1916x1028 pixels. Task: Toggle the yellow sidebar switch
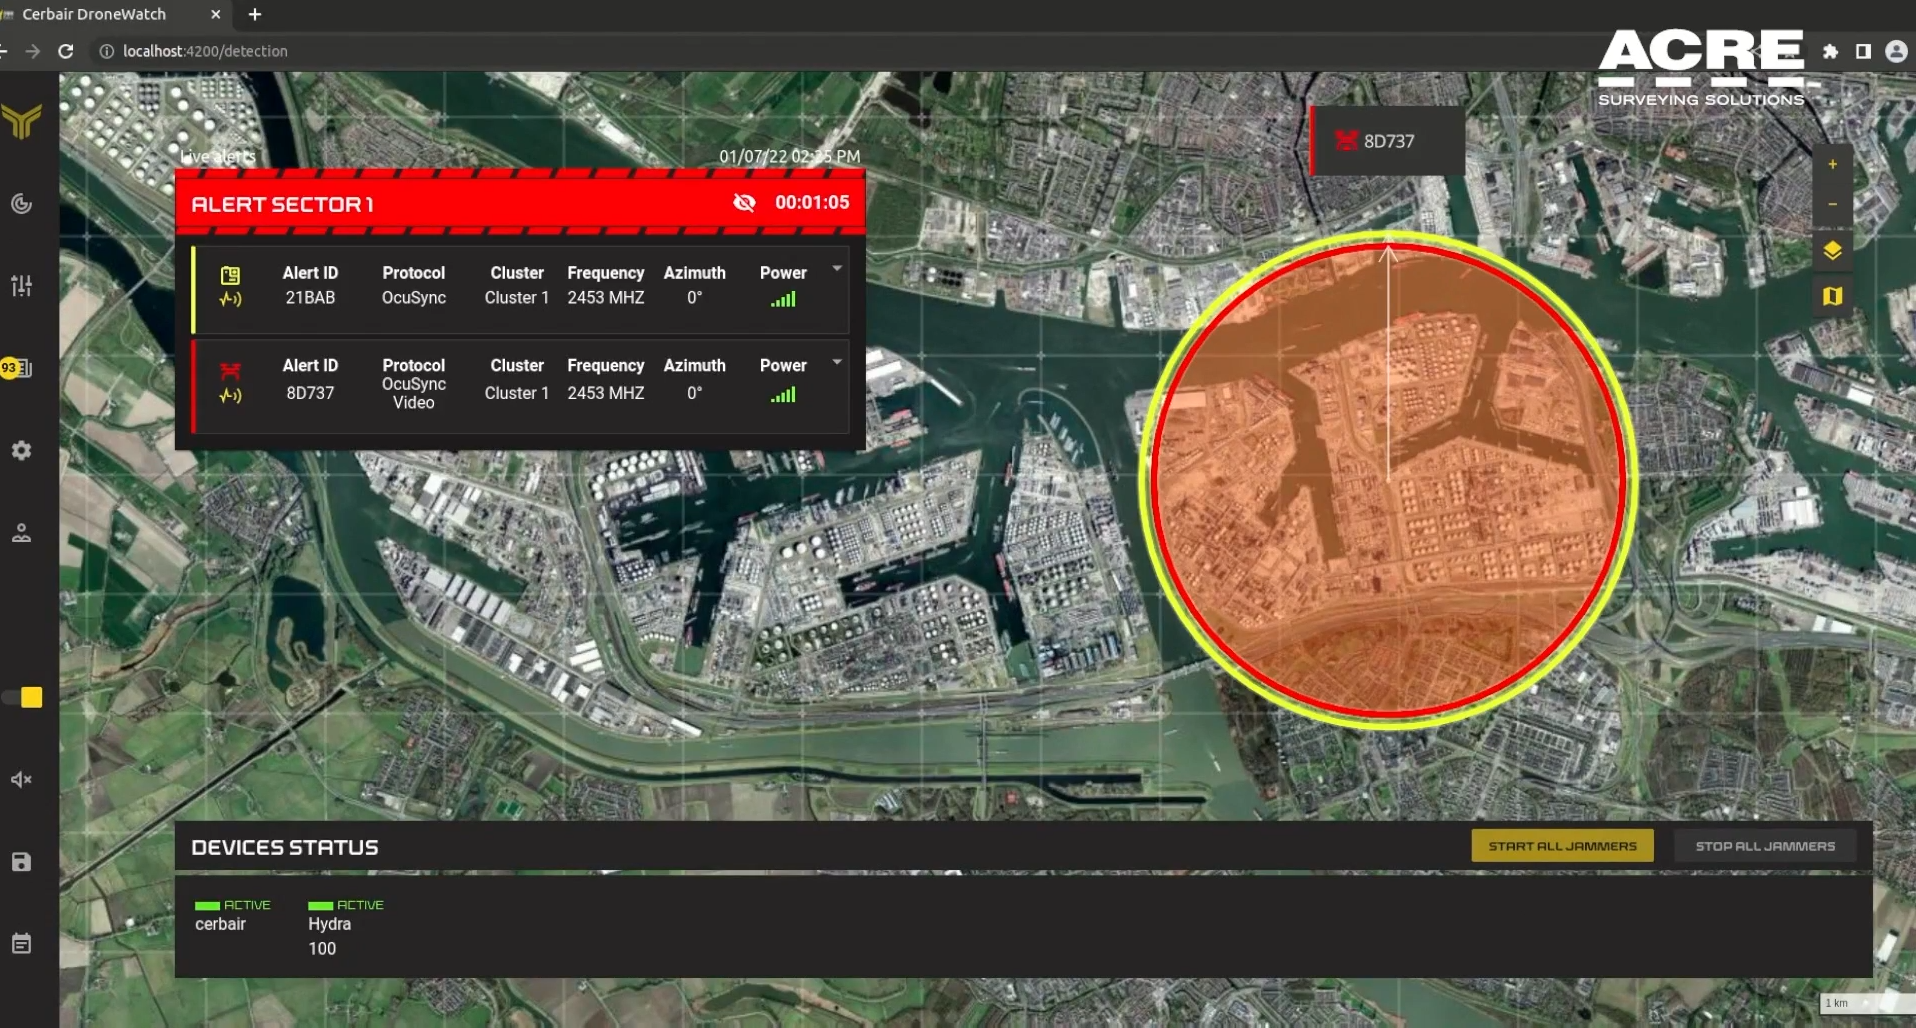pyautogui.click(x=24, y=698)
